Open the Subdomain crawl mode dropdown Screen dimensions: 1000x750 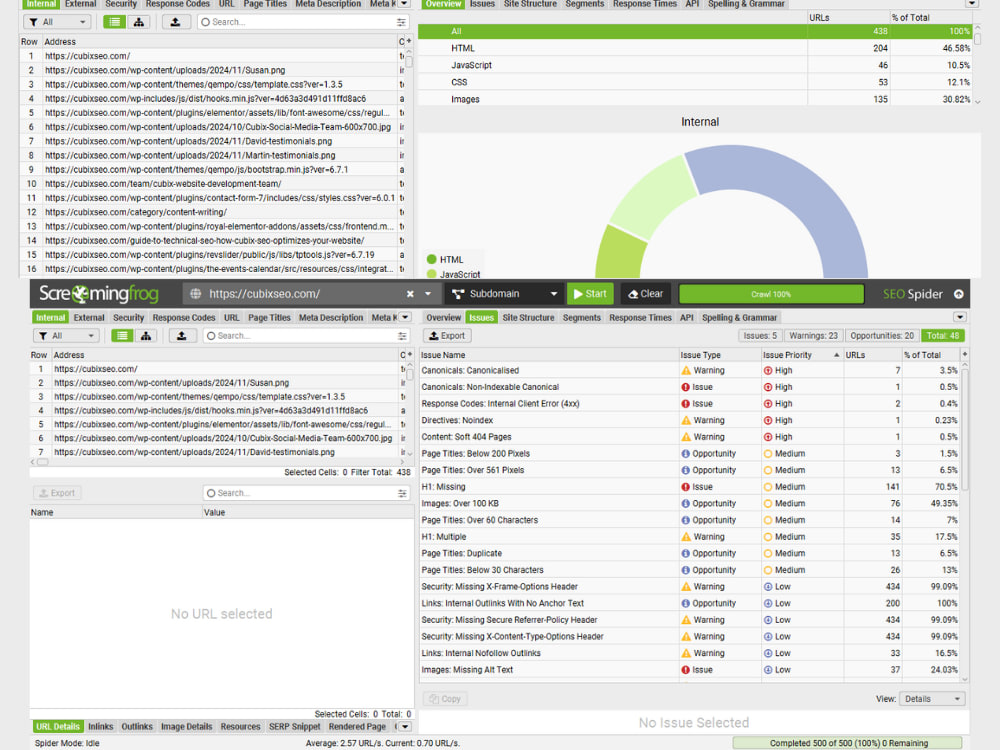[504, 294]
